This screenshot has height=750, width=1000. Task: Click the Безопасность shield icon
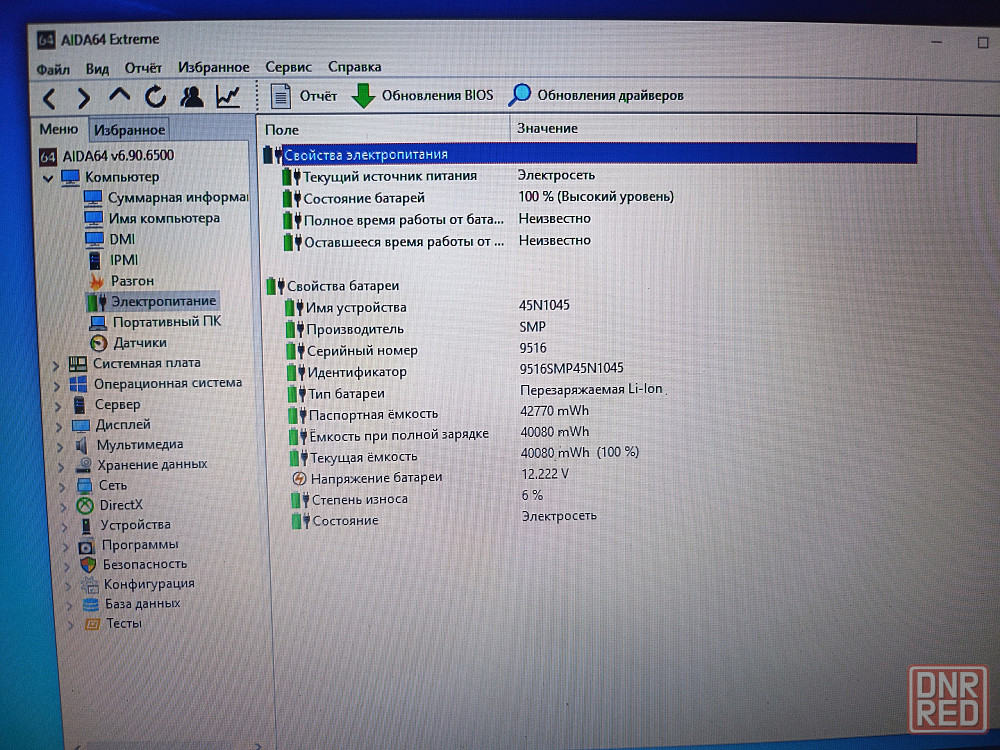[x=88, y=565]
